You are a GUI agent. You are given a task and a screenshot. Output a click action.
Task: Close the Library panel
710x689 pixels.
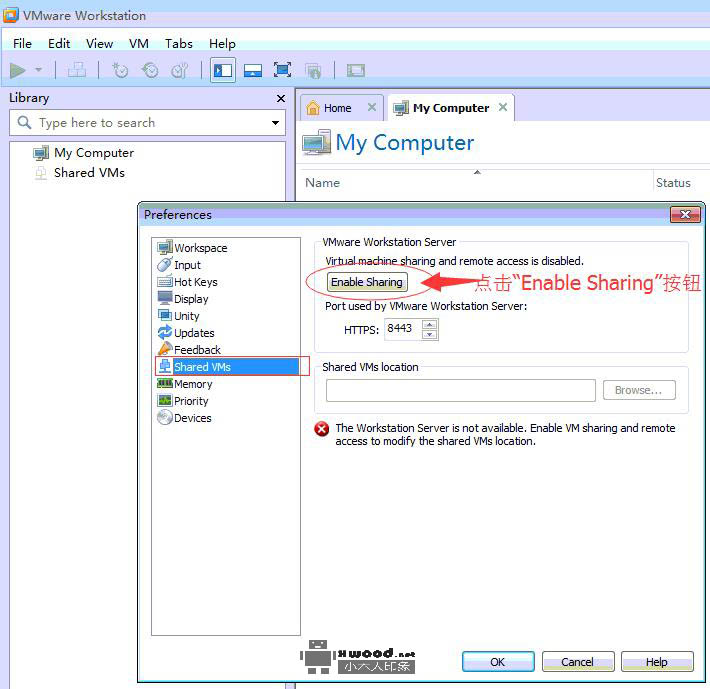click(x=281, y=98)
